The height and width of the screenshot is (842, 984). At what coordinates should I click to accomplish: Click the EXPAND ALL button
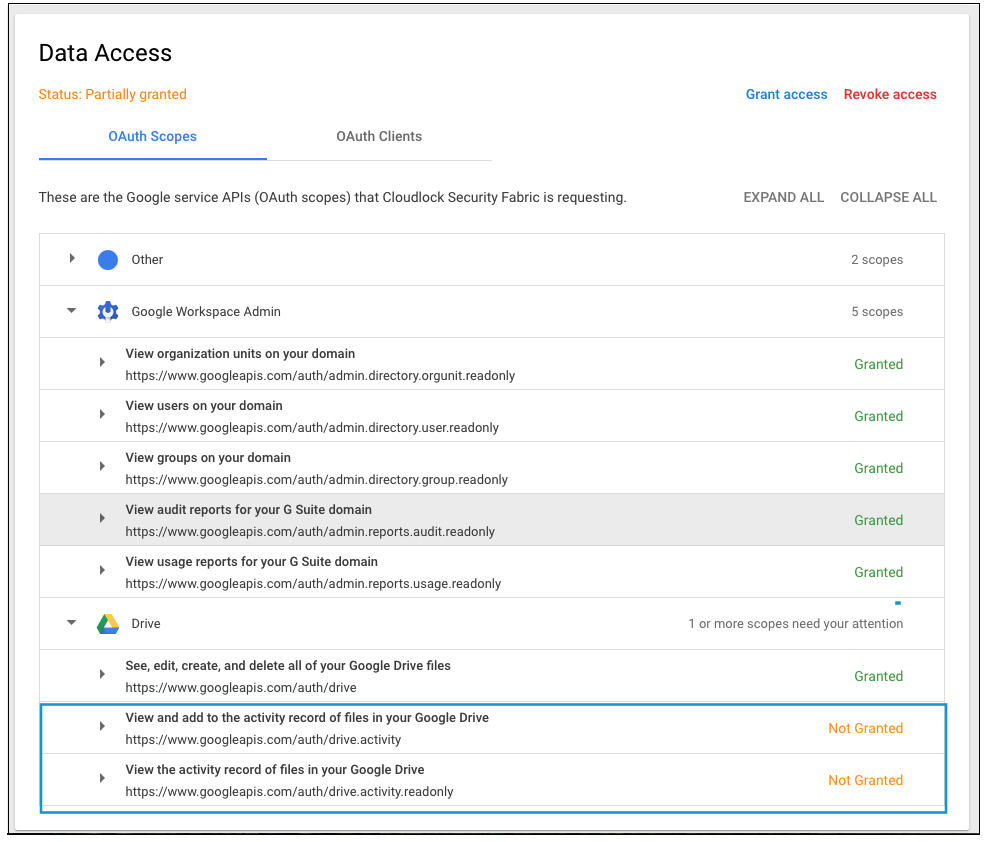point(783,198)
